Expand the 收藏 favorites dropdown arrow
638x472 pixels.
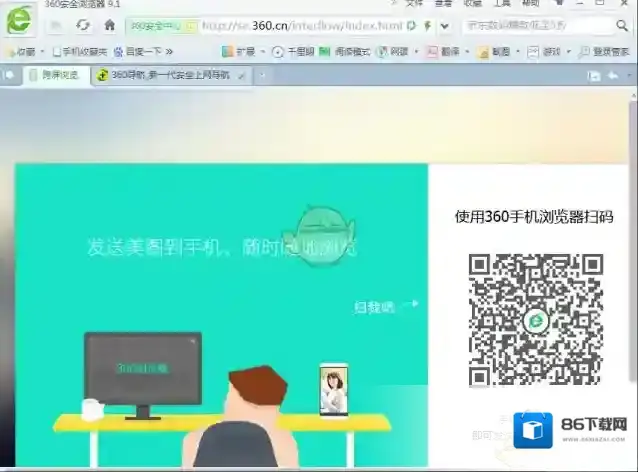pyautogui.click(x=42, y=52)
